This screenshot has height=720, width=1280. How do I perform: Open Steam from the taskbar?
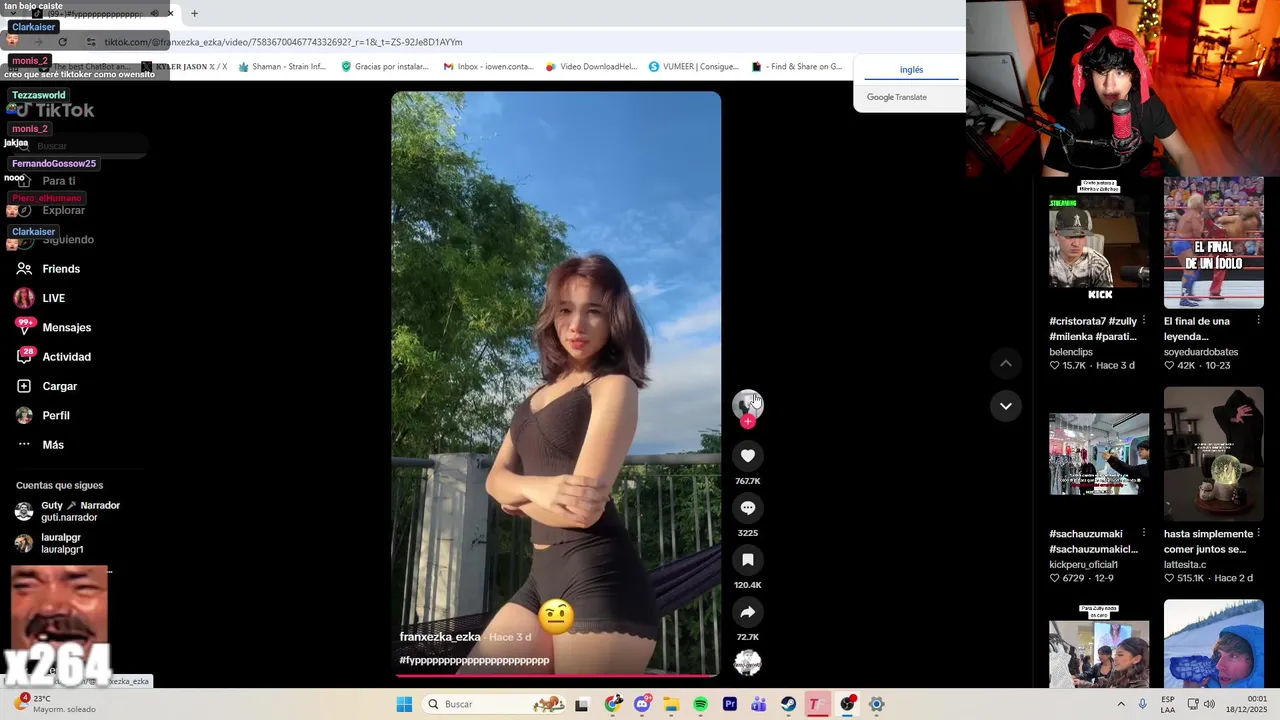pyautogui.click(x=788, y=704)
